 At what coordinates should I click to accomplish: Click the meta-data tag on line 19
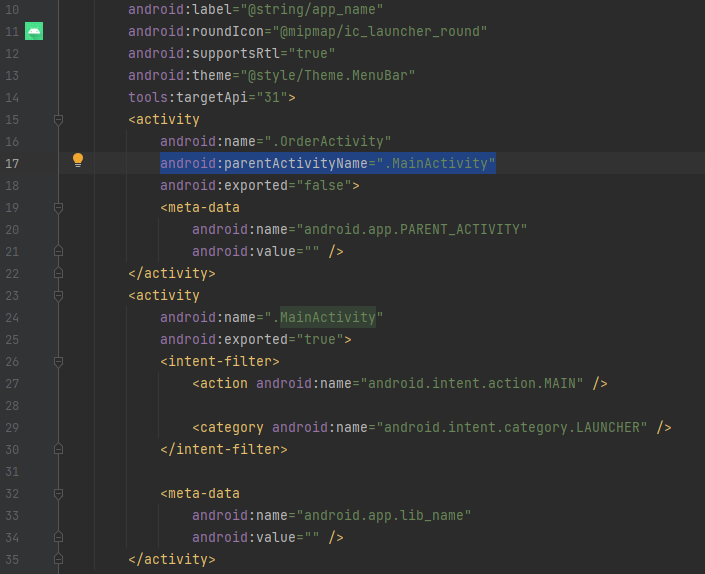[x=200, y=208]
